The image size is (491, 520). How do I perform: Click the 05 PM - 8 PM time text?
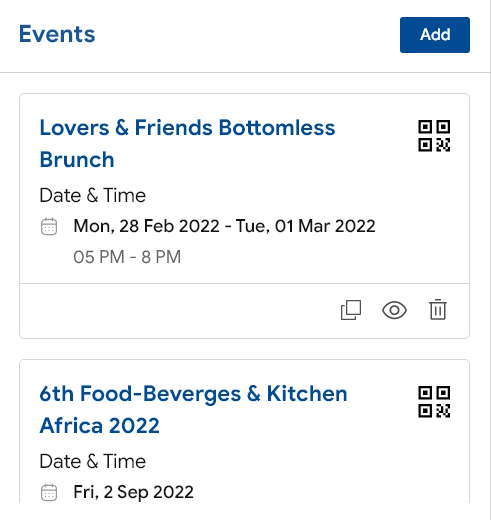pos(127,257)
